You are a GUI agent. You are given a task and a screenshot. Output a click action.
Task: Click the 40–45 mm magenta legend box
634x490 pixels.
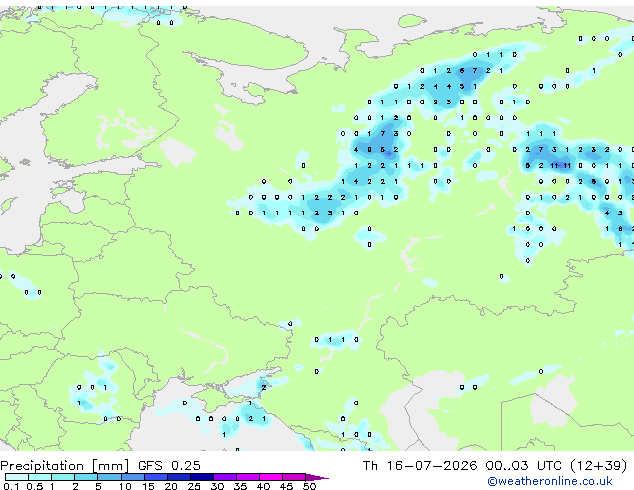tap(271, 477)
